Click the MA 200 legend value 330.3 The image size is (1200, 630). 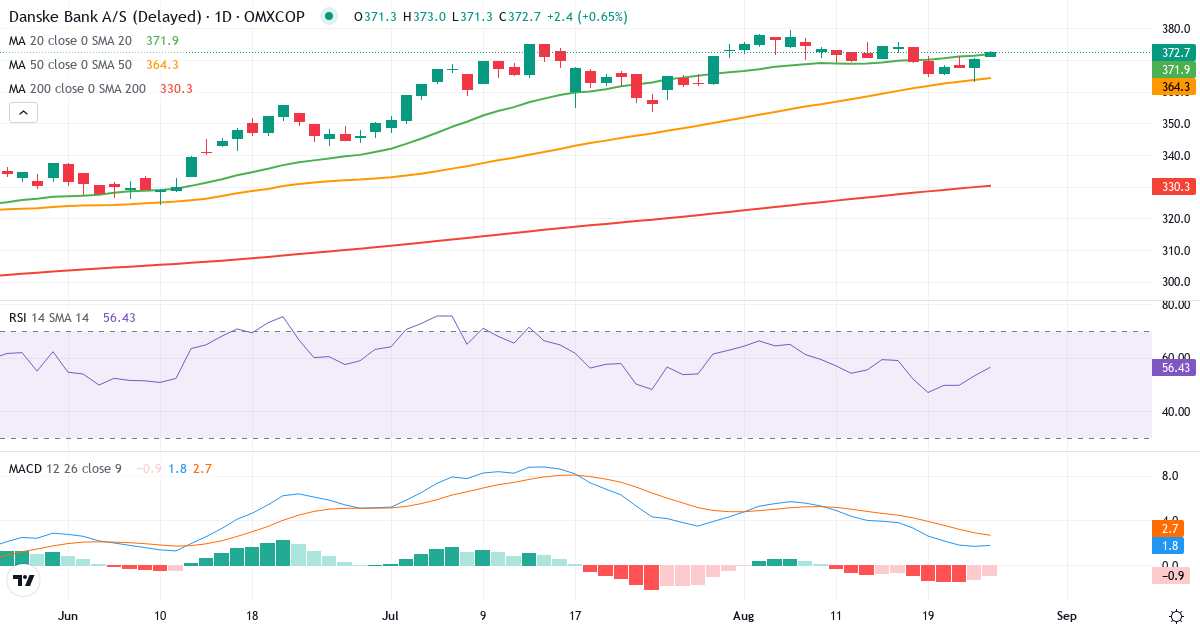click(x=176, y=88)
